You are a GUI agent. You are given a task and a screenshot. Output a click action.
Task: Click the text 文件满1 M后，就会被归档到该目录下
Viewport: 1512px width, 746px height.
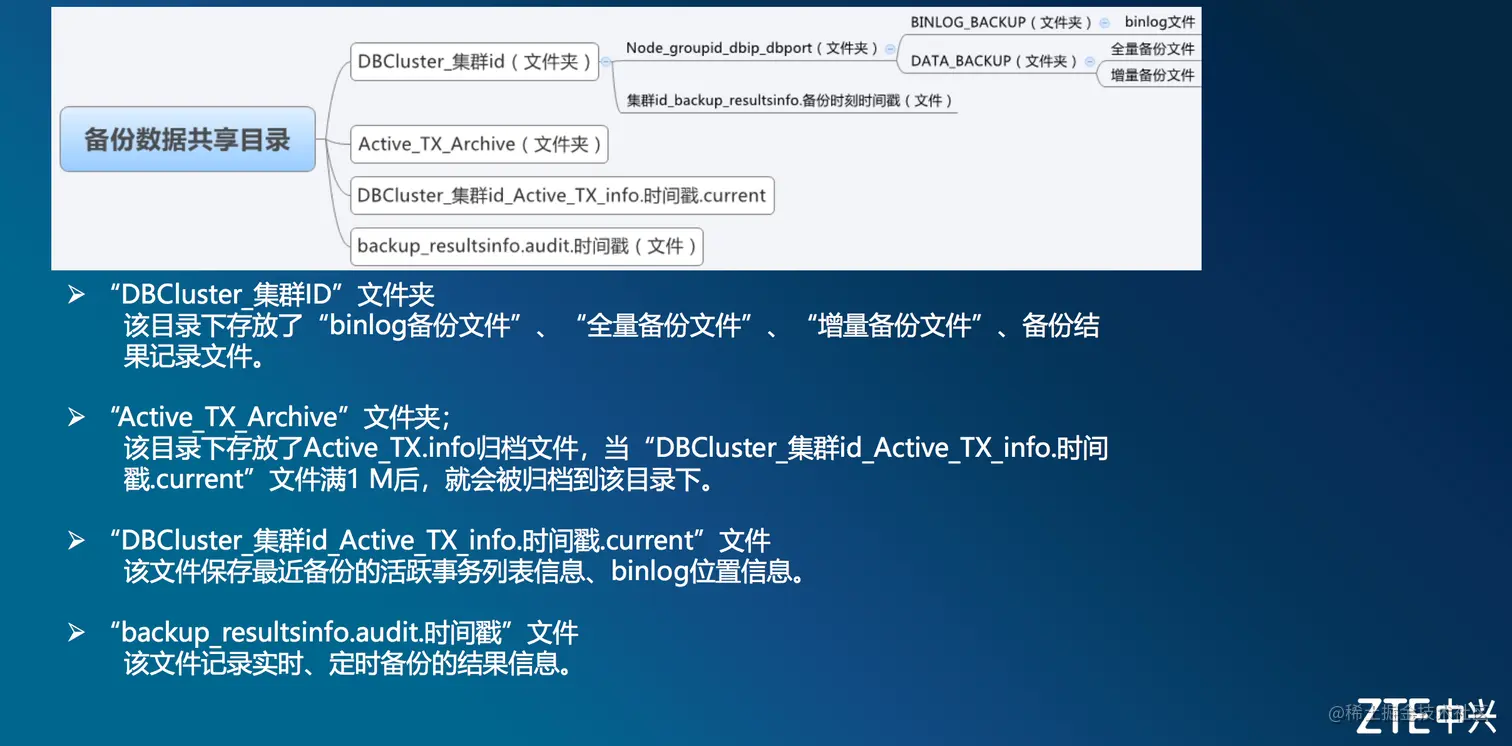pyautogui.click(x=493, y=479)
